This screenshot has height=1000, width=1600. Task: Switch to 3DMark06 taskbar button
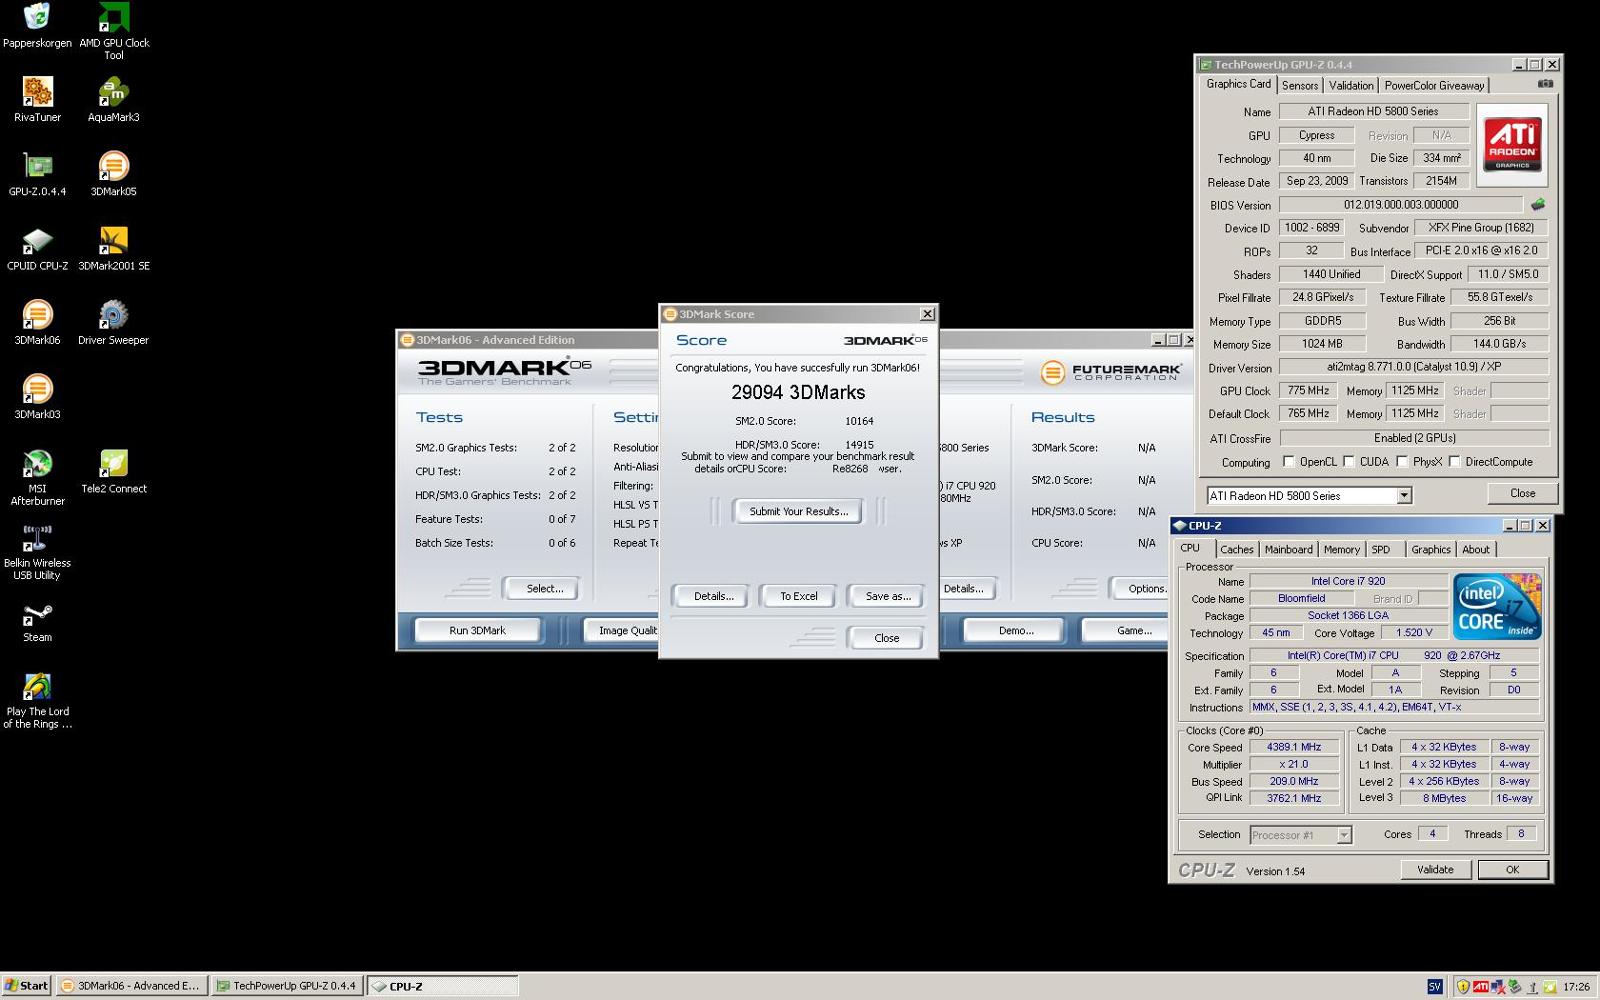(x=131, y=986)
